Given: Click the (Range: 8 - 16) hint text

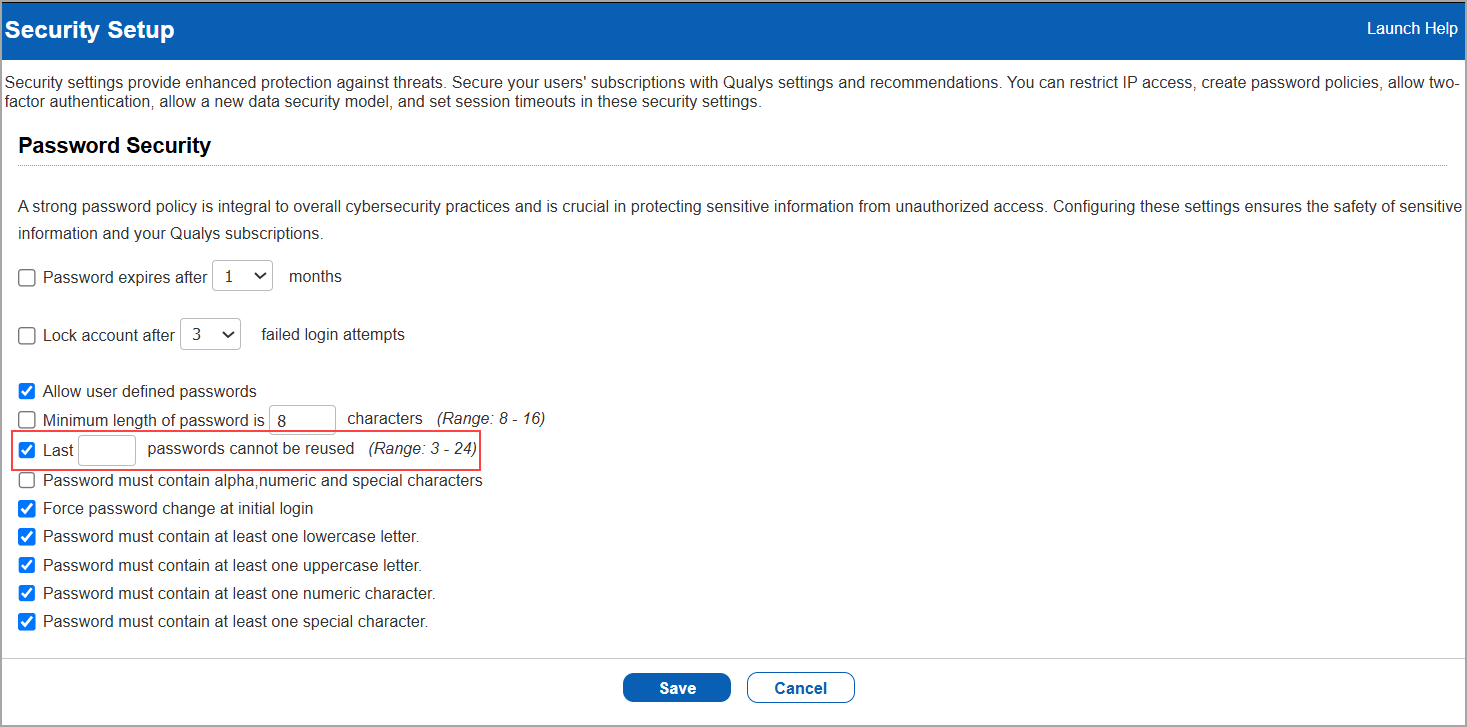Looking at the screenshot, I should 491,418.
